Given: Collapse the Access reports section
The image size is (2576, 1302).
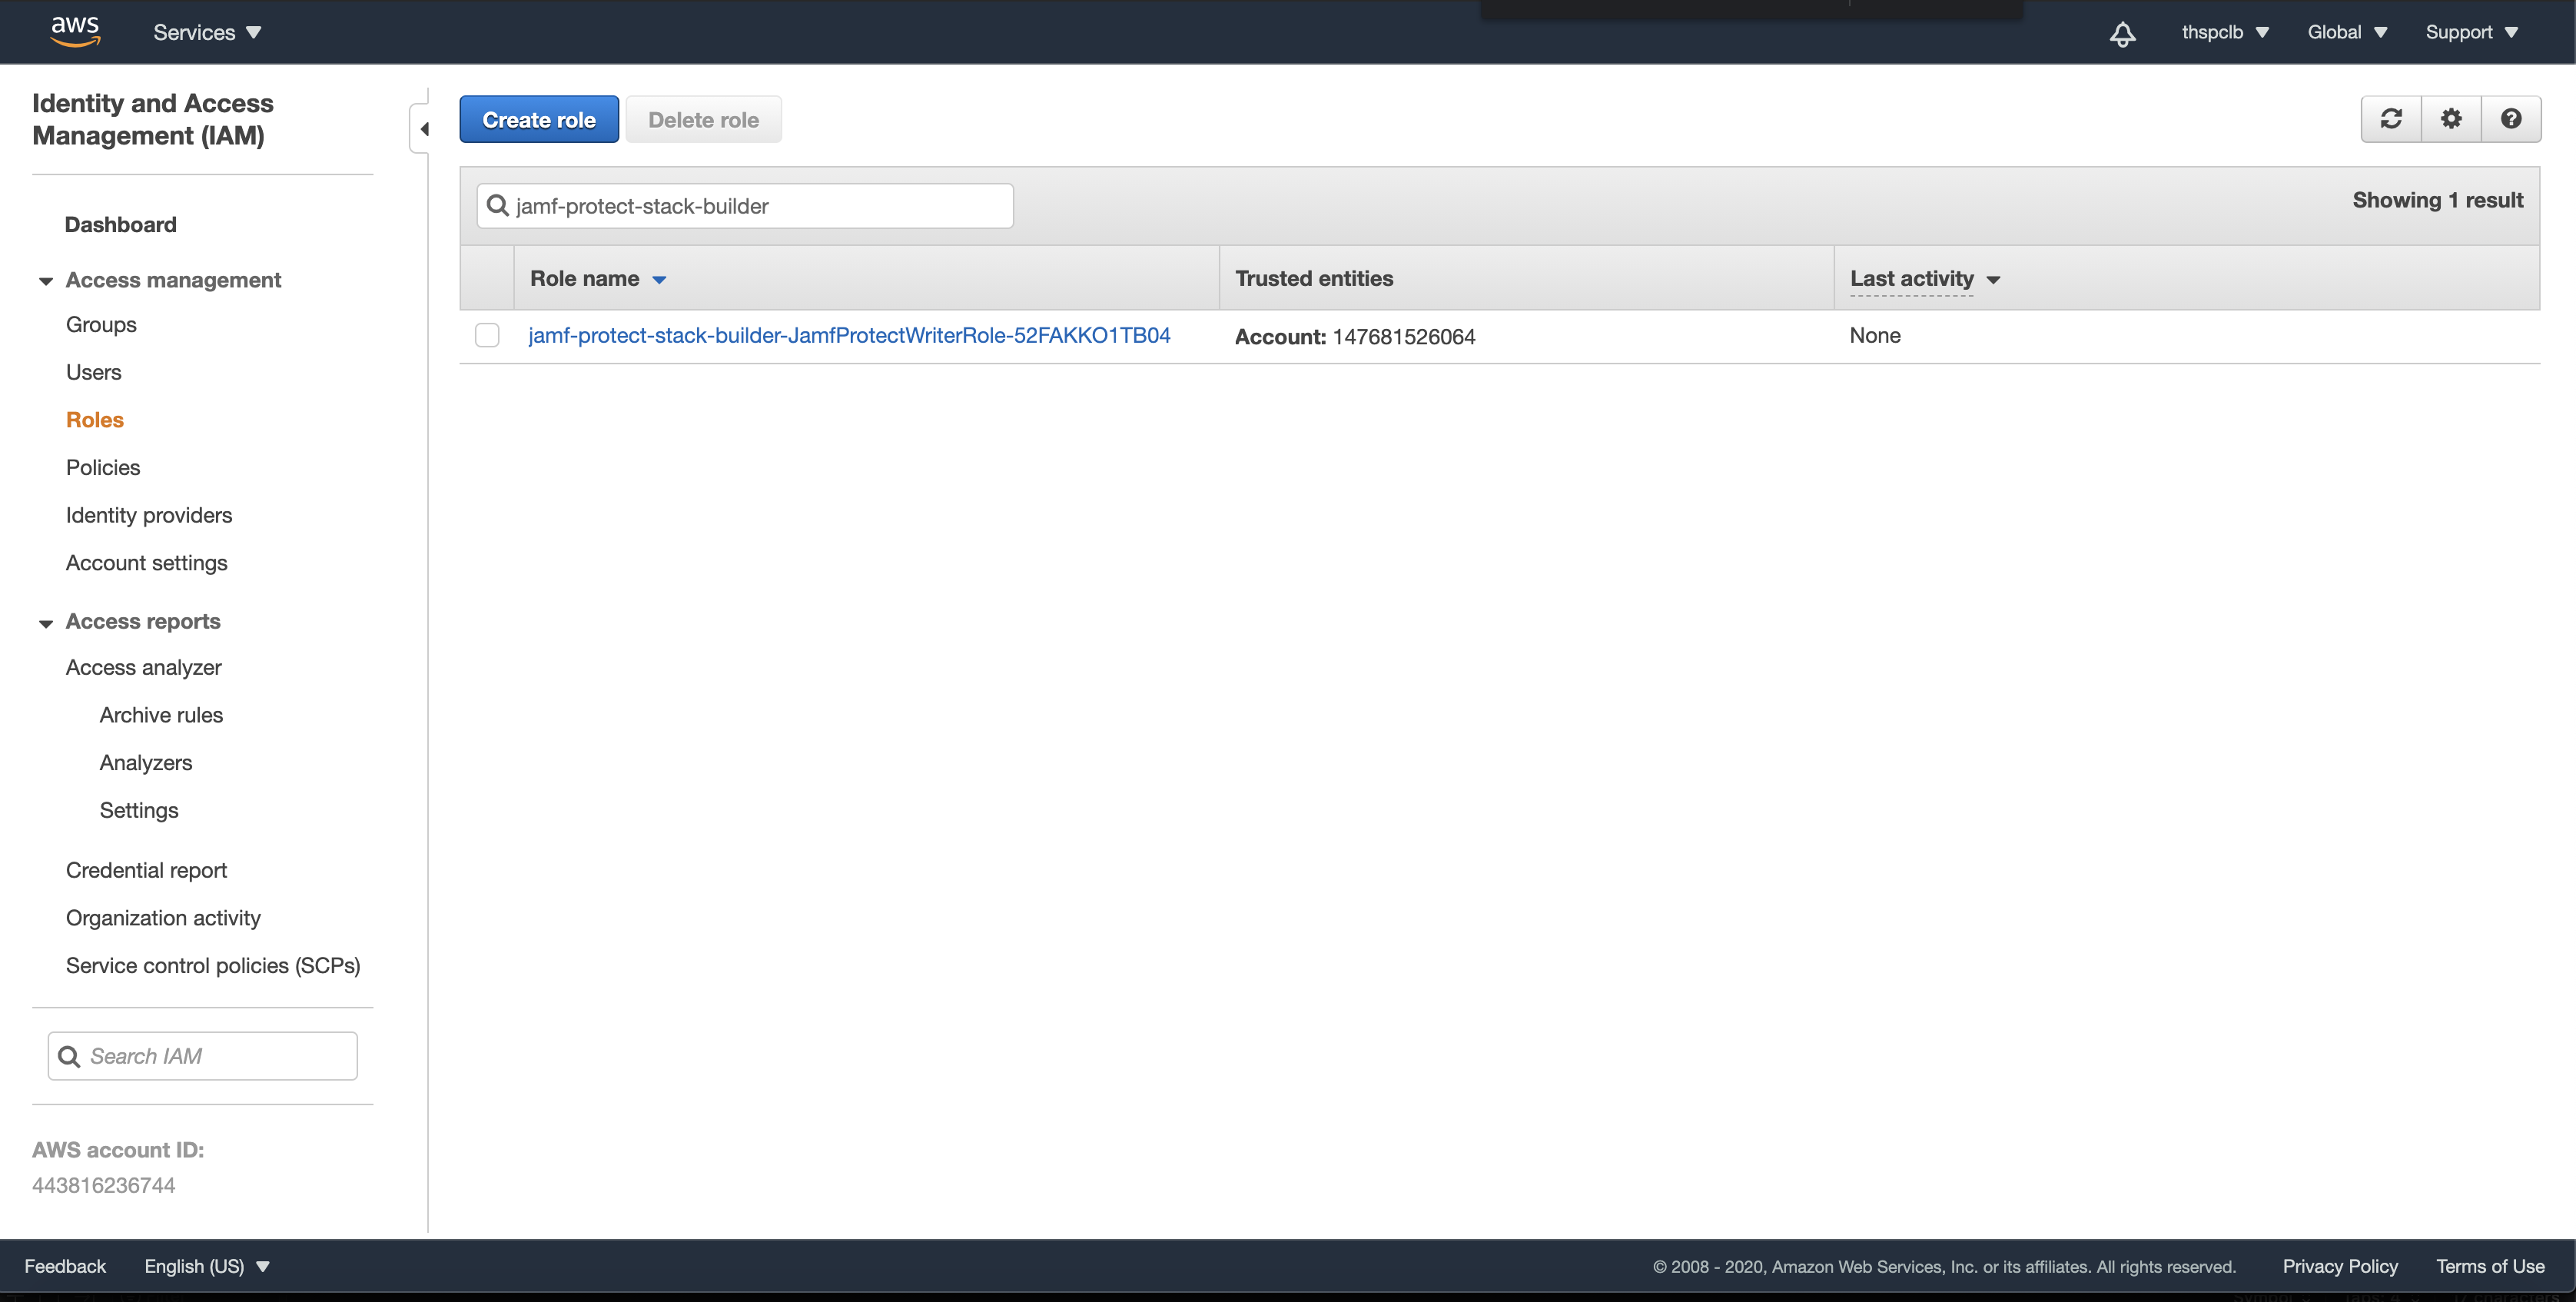Looking at the screenshot, I should click(x=46, y=623).
